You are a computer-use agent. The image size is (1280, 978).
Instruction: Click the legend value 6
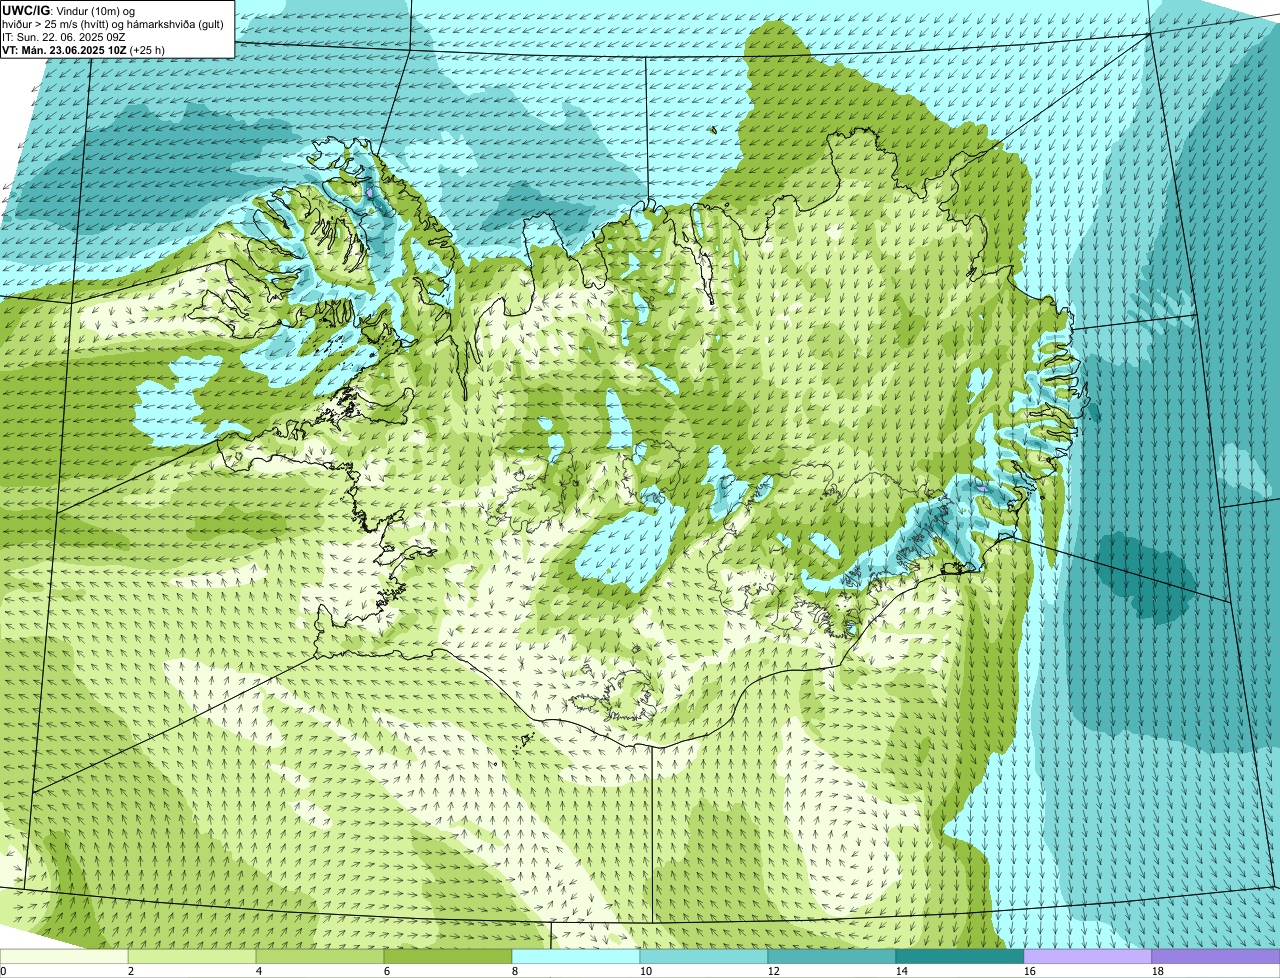[x=387, y=971]
